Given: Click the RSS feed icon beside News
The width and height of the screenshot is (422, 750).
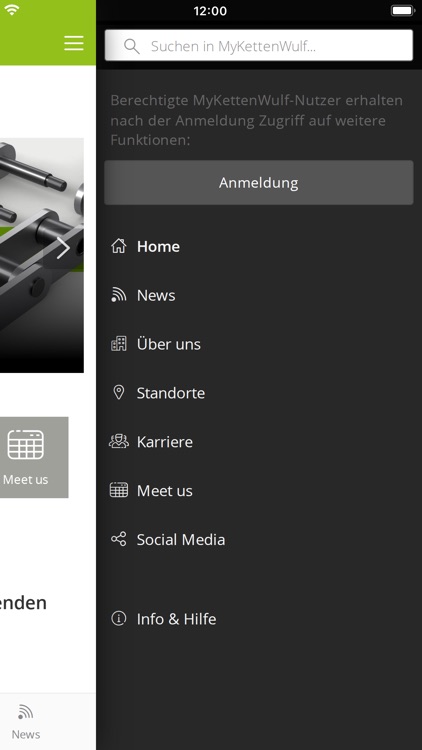Looking at the screenshot, I should [x=119, y=295].
